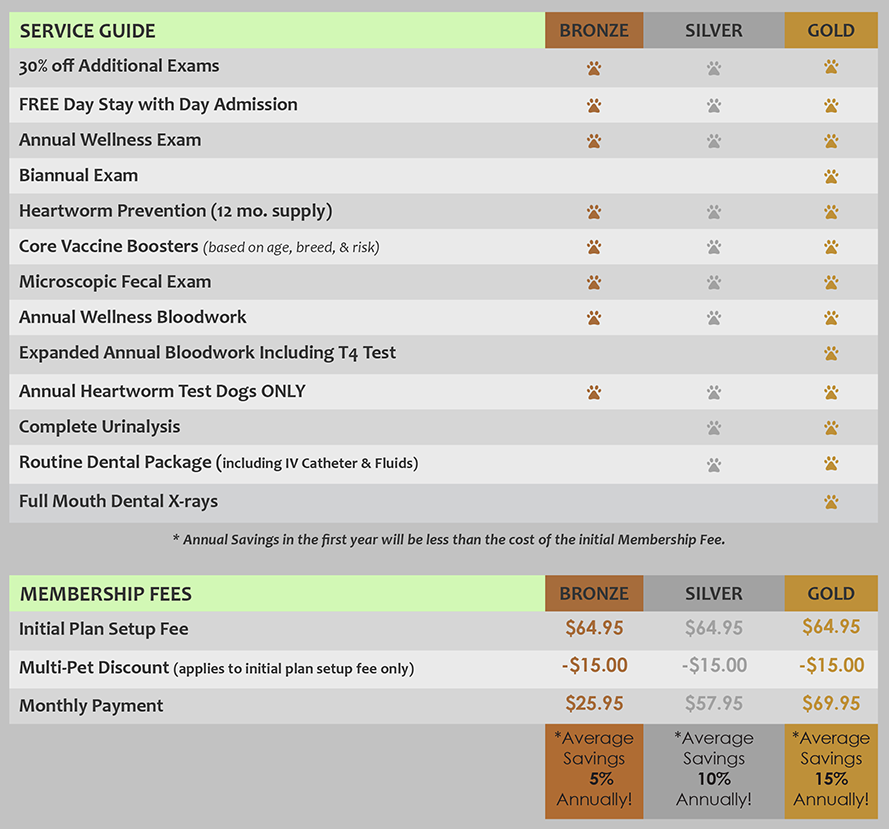
Task: Click the Bronze paw for Microscopic Fecal Exam
Action: point(594,282)
